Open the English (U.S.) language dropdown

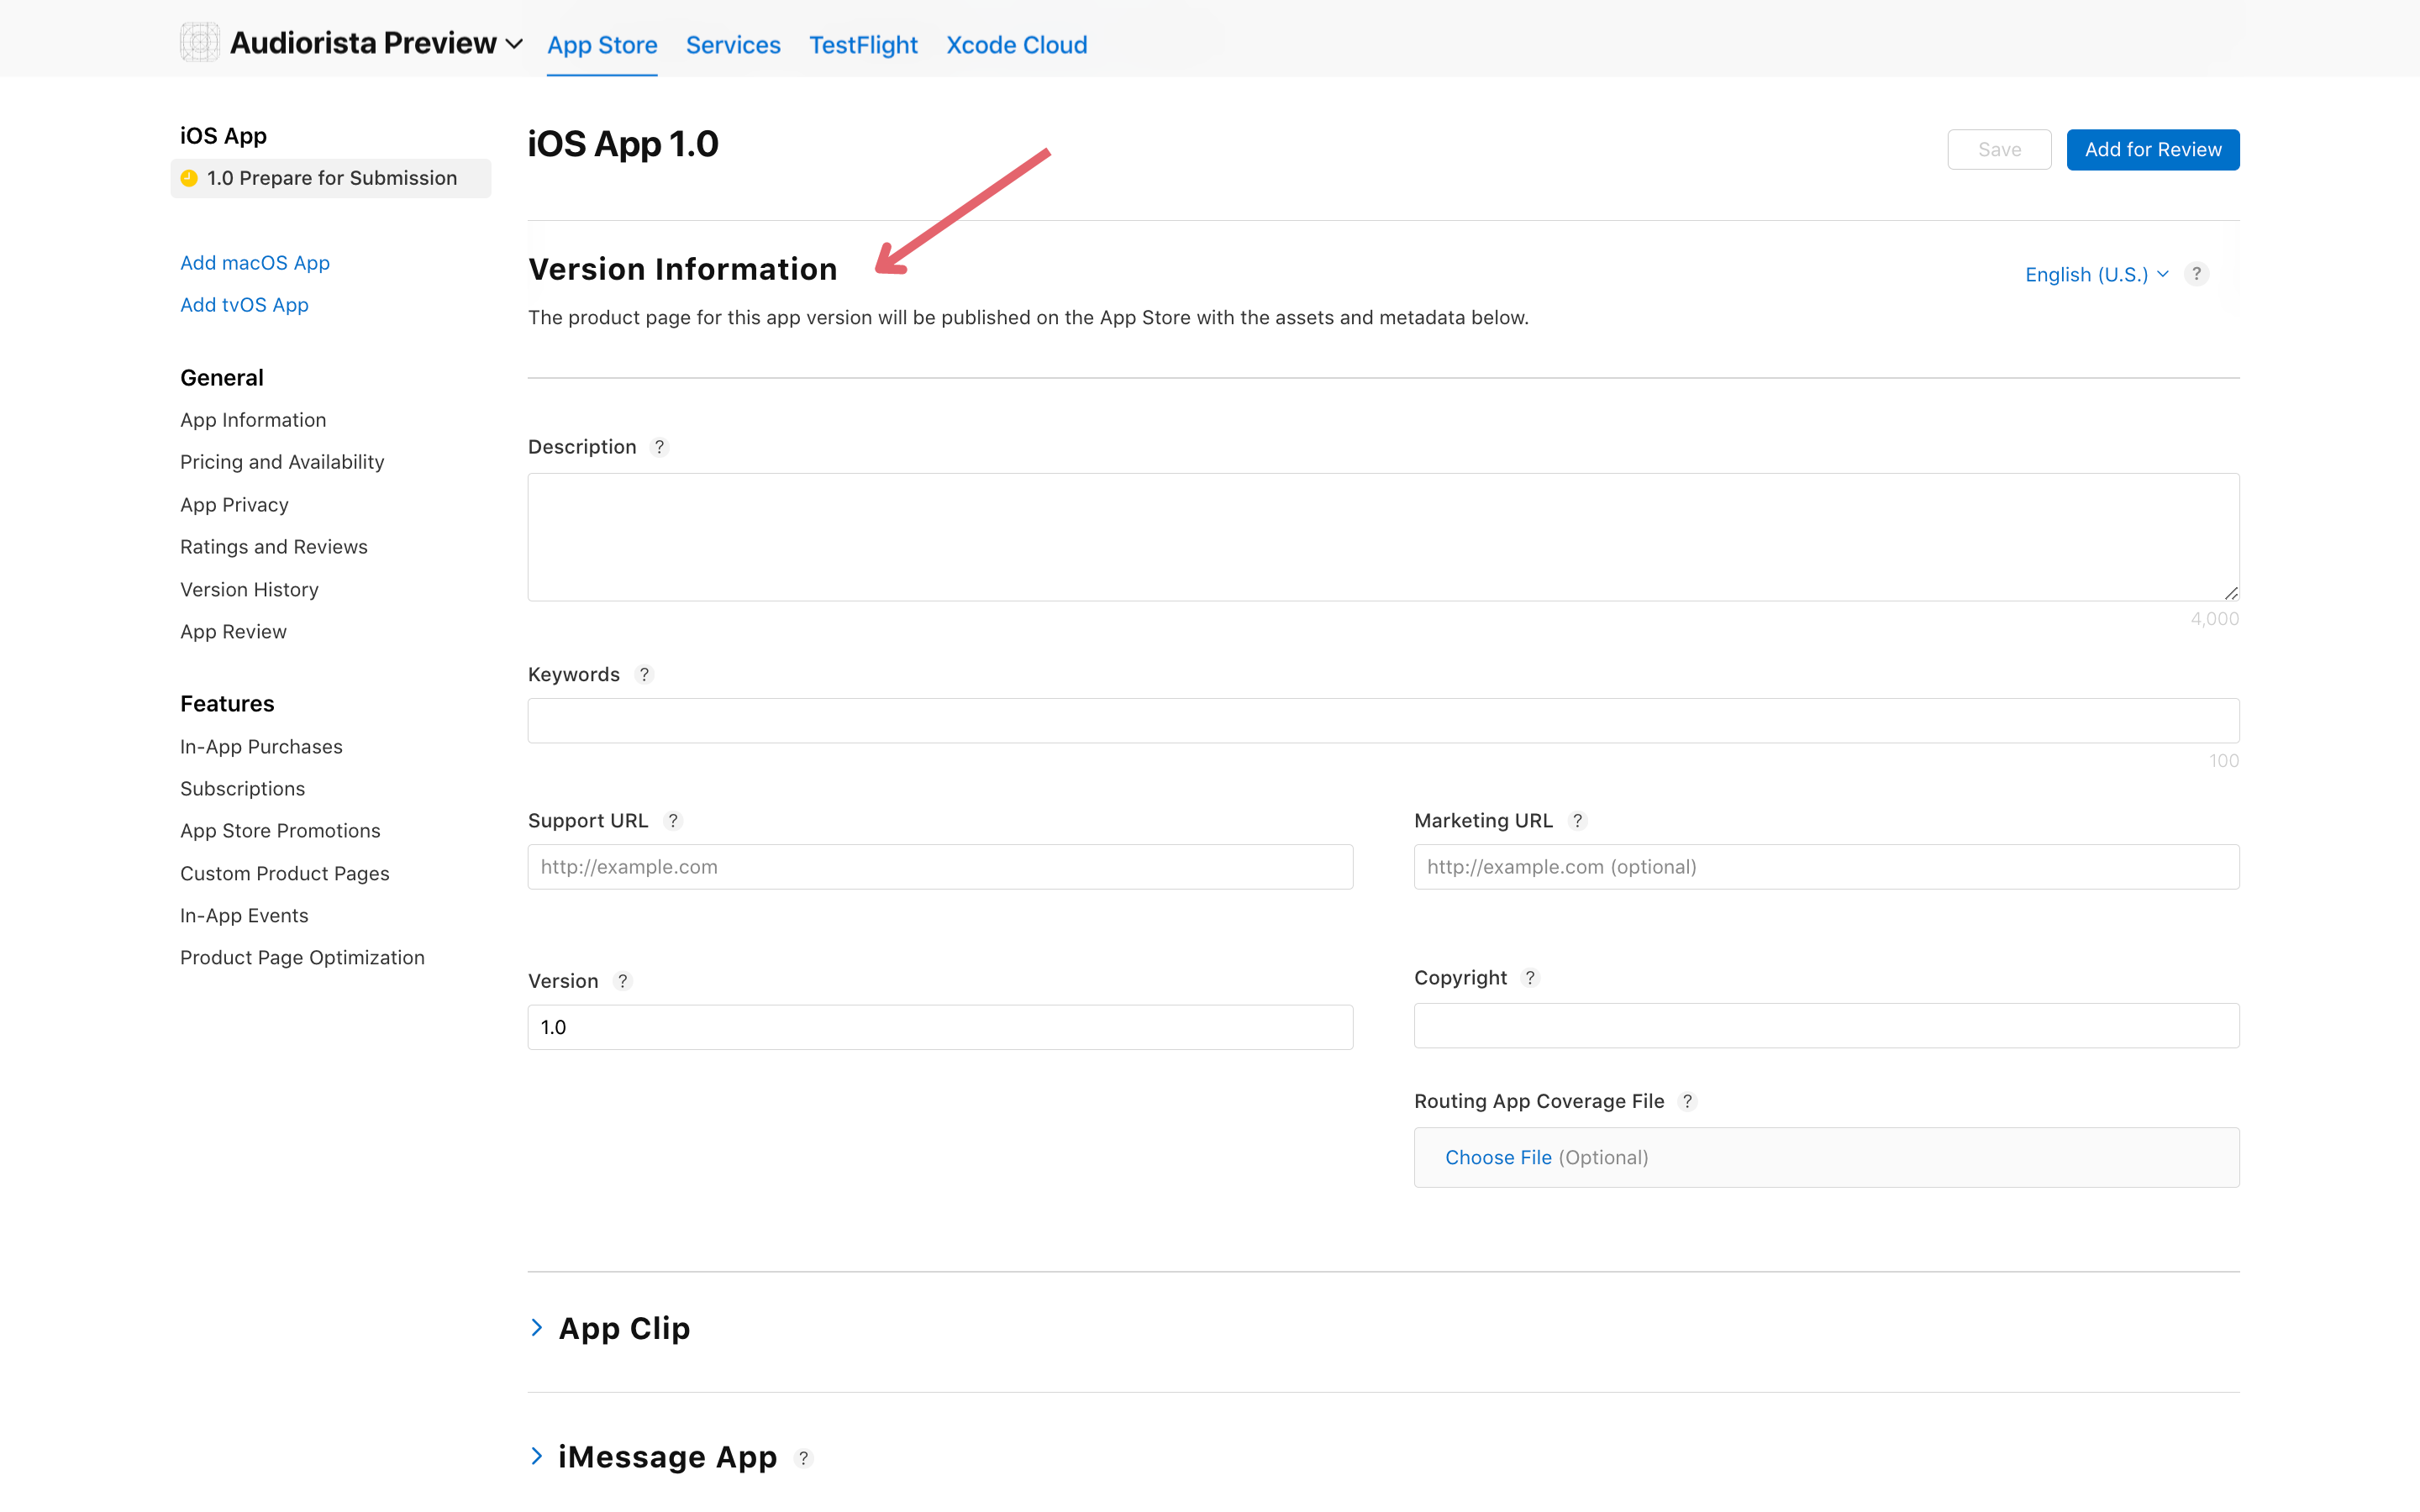tap(2096, 274)
